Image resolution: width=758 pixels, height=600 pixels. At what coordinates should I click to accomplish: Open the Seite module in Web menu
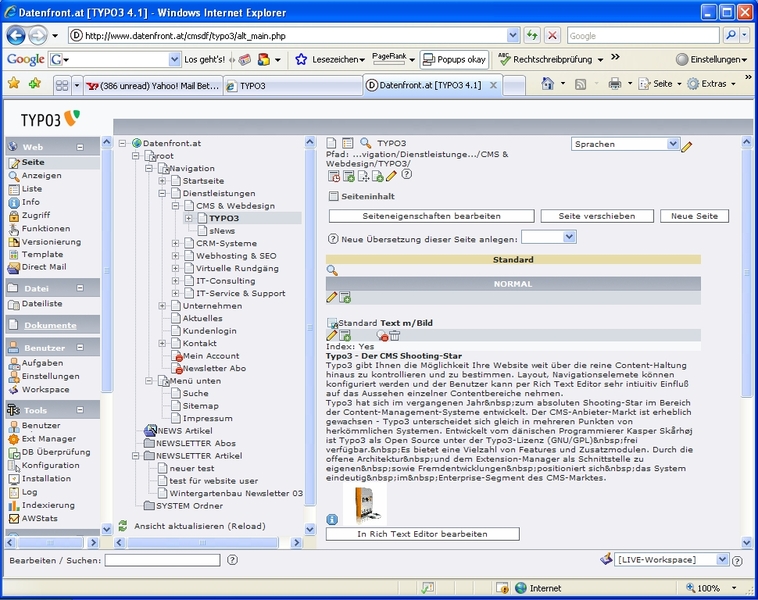pos(33,162)
